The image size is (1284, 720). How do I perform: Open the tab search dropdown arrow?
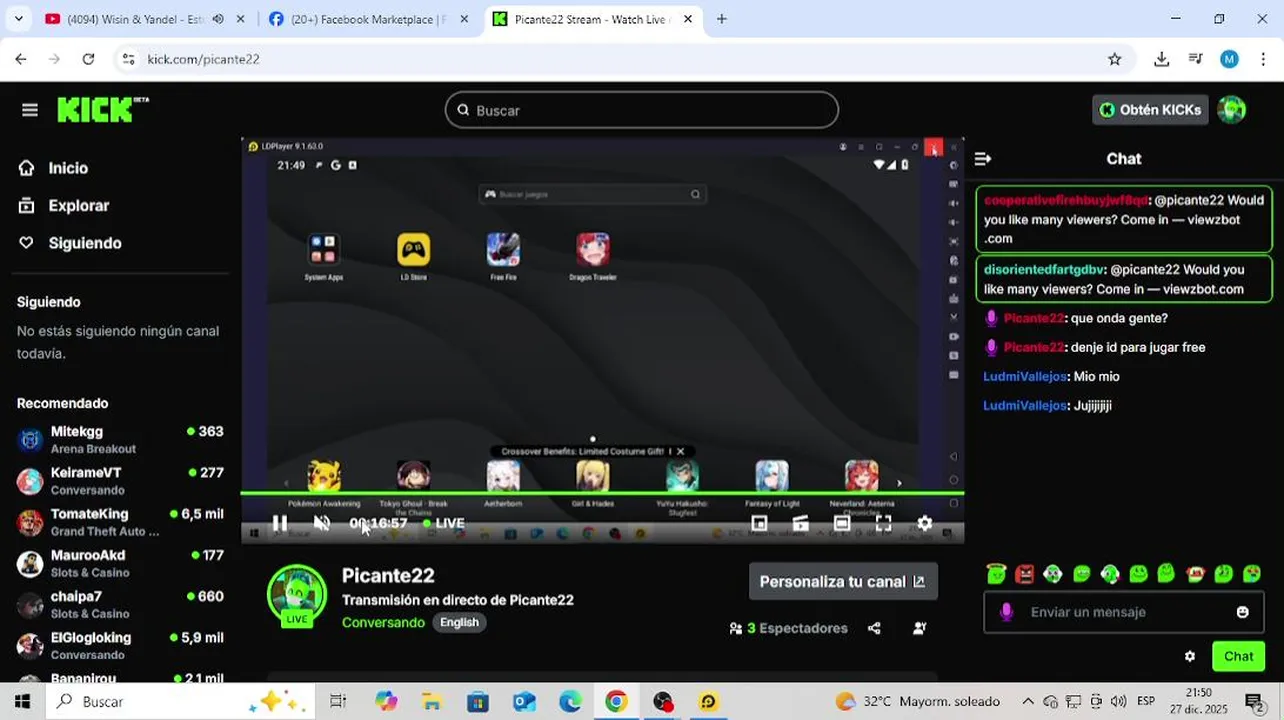pos(18,19)
